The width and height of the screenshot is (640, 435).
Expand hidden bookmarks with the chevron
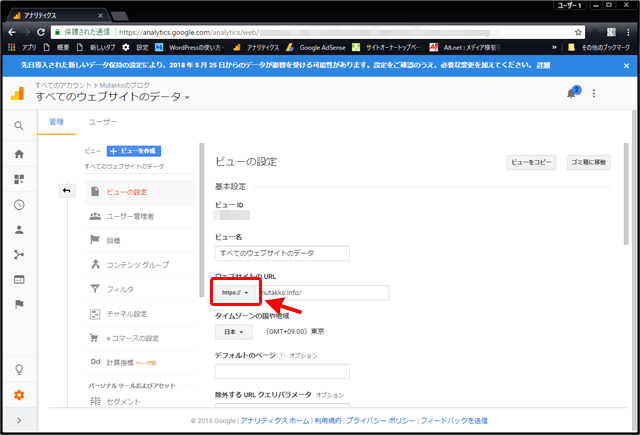[x=554, y=47]
